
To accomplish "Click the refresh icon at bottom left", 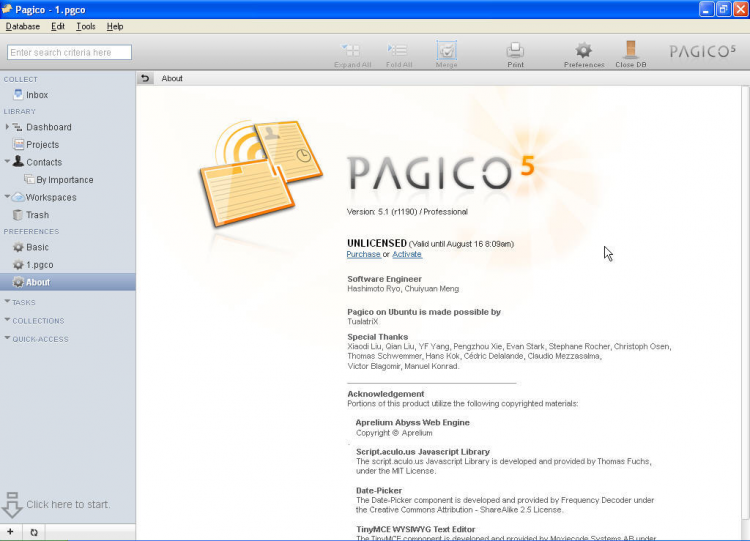I will (33, 532).
